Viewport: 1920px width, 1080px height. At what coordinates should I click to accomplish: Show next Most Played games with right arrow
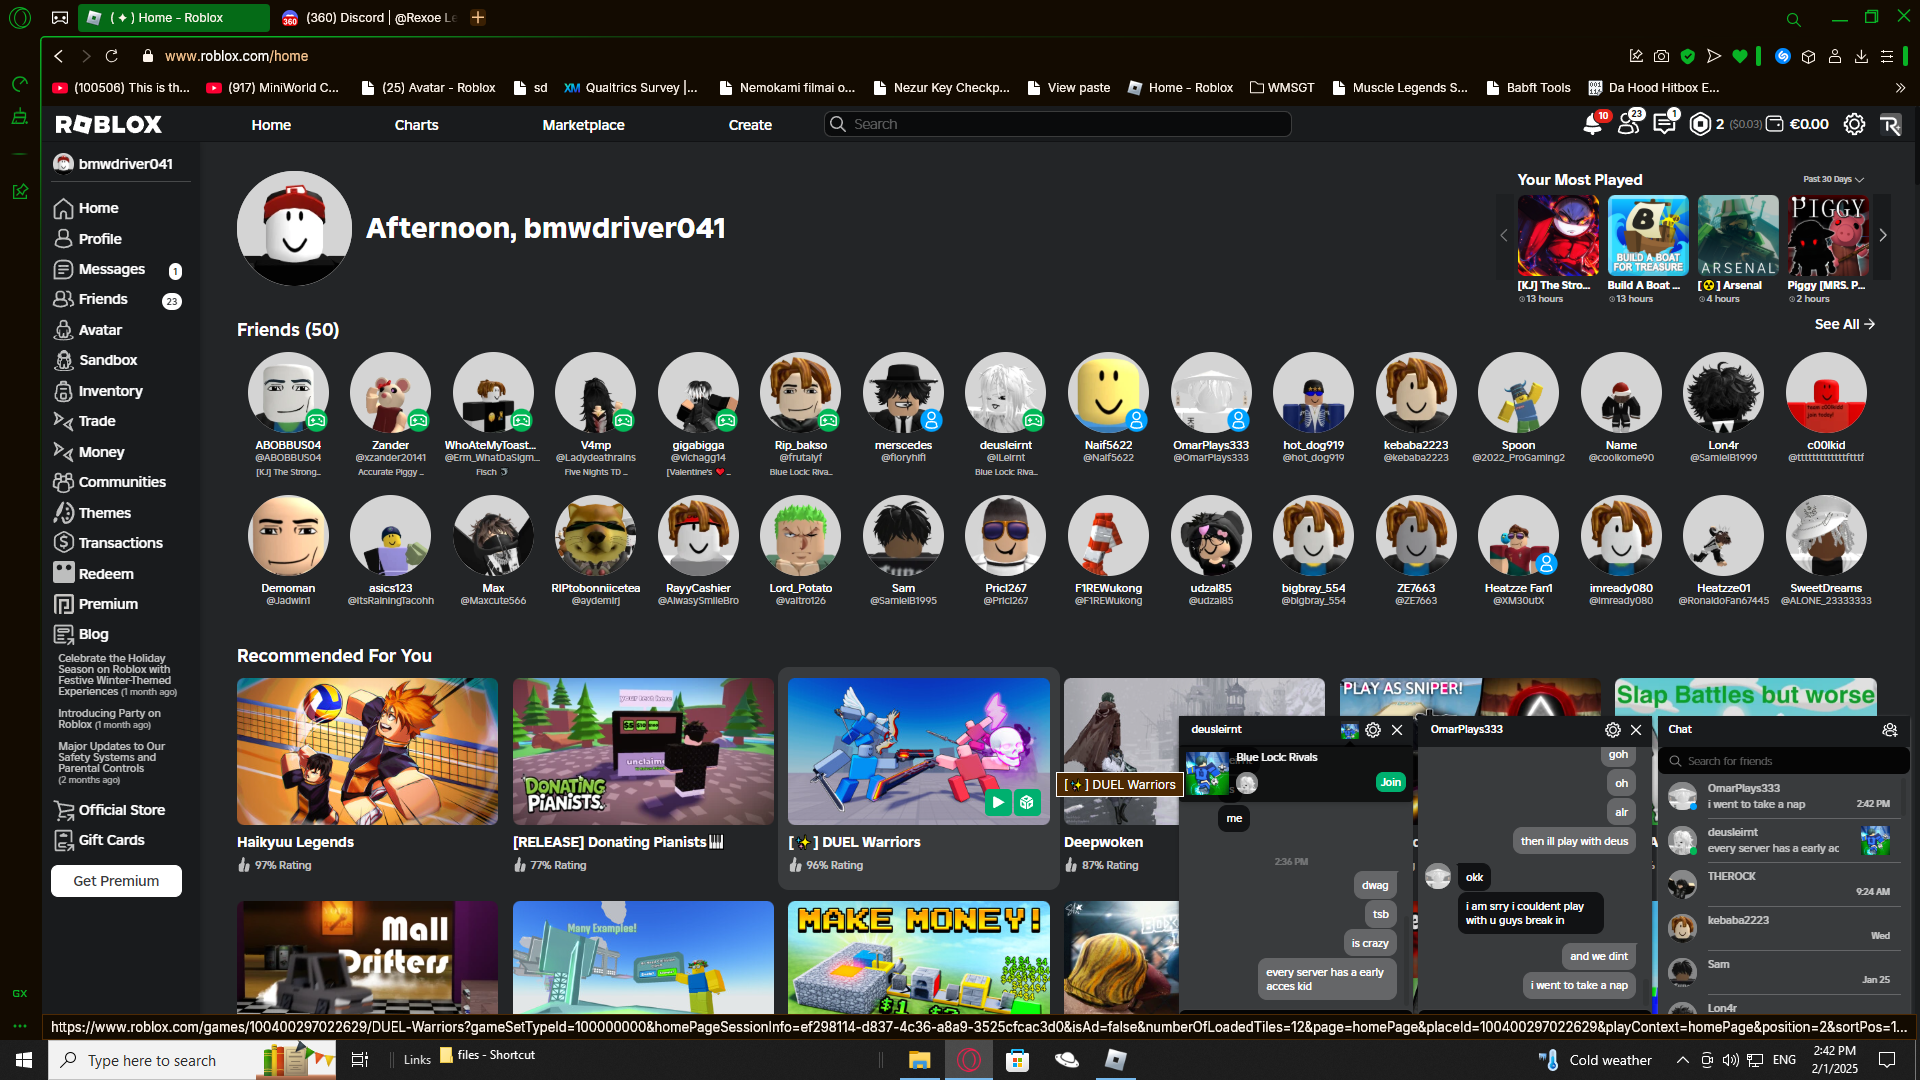[1882, 236]
